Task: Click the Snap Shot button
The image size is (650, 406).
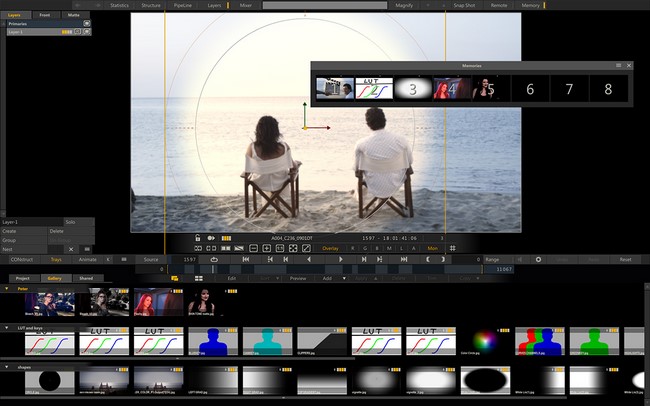Action: coord(463,5)
